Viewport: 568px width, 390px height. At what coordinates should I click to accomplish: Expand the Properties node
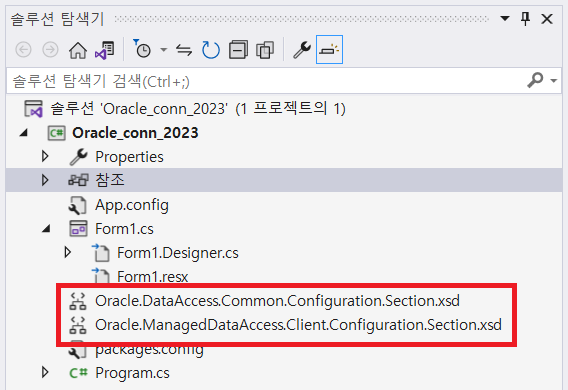click(x=45, y=156)
